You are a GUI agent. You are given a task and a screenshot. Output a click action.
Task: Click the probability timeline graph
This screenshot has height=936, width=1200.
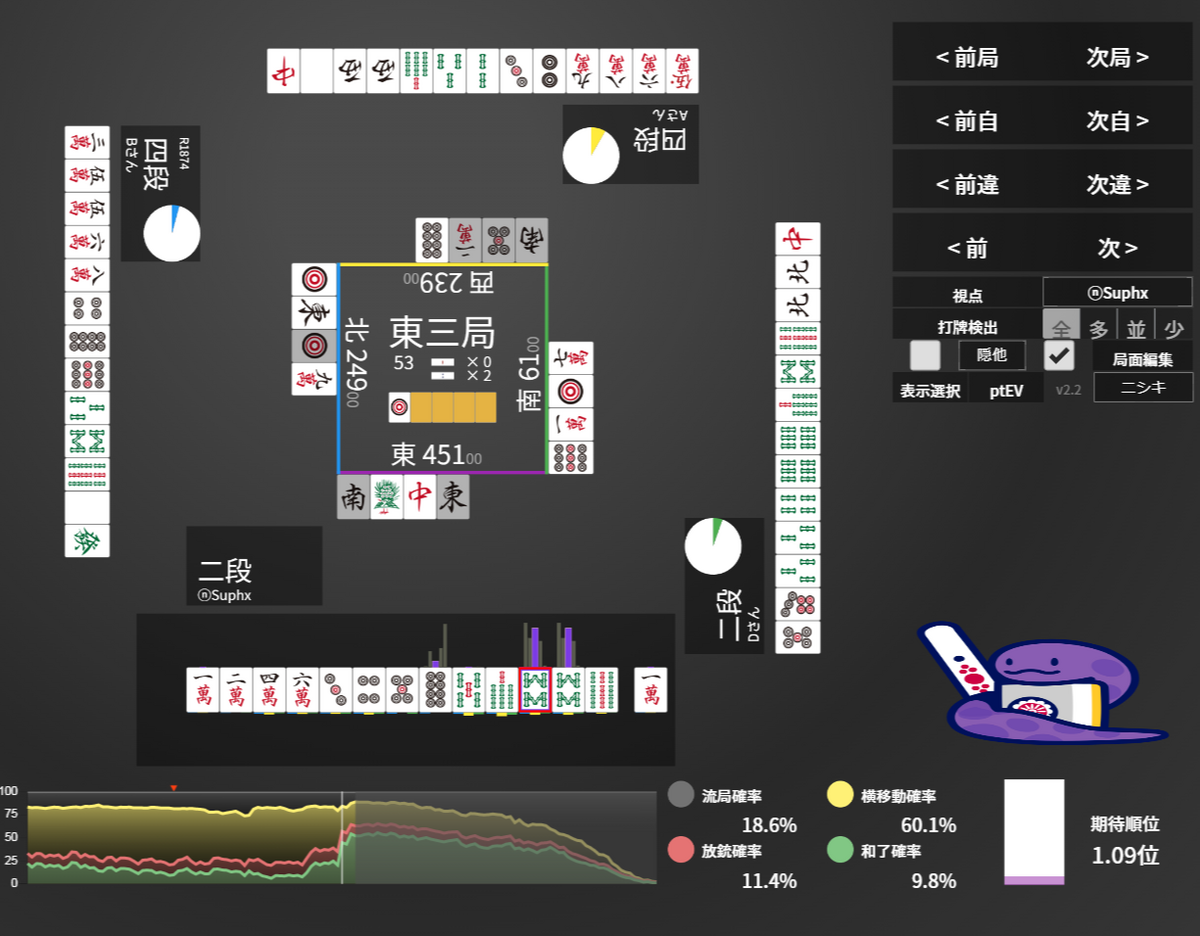click(341, 837)
